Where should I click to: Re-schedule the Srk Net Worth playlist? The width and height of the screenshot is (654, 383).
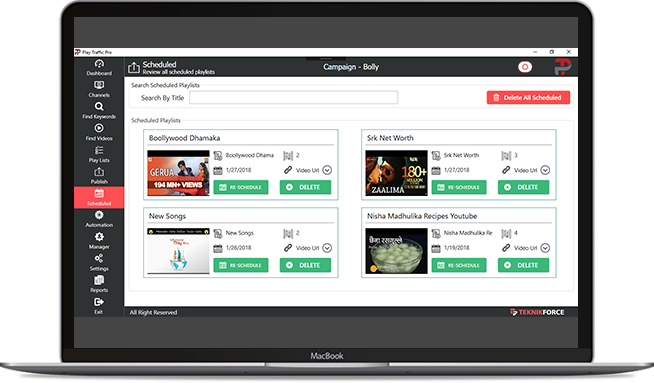[459, 187]
